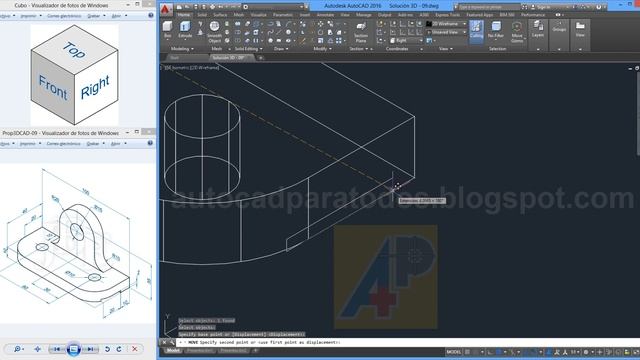Open the Manage ribbon tab

click(363, 15)
